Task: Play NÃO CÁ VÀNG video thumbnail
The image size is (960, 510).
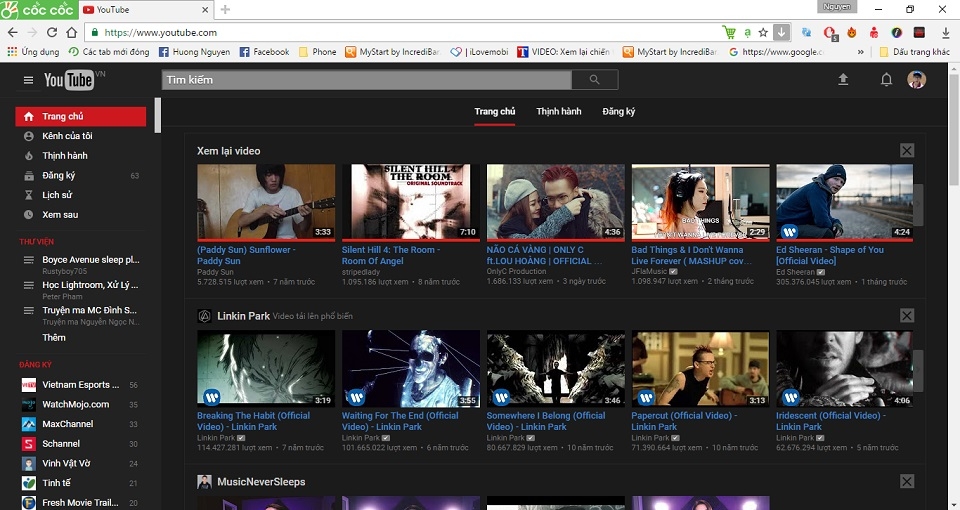Action: coord(555,201)
